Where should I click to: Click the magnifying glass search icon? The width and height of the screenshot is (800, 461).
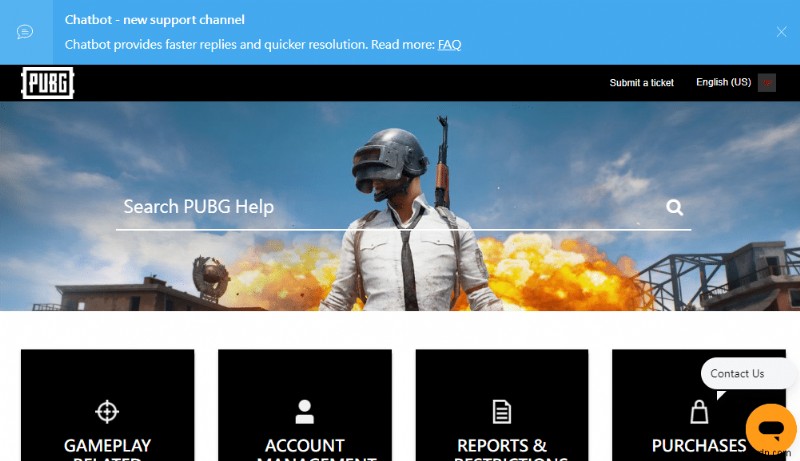pyautogui.click(x=674, y=207)
